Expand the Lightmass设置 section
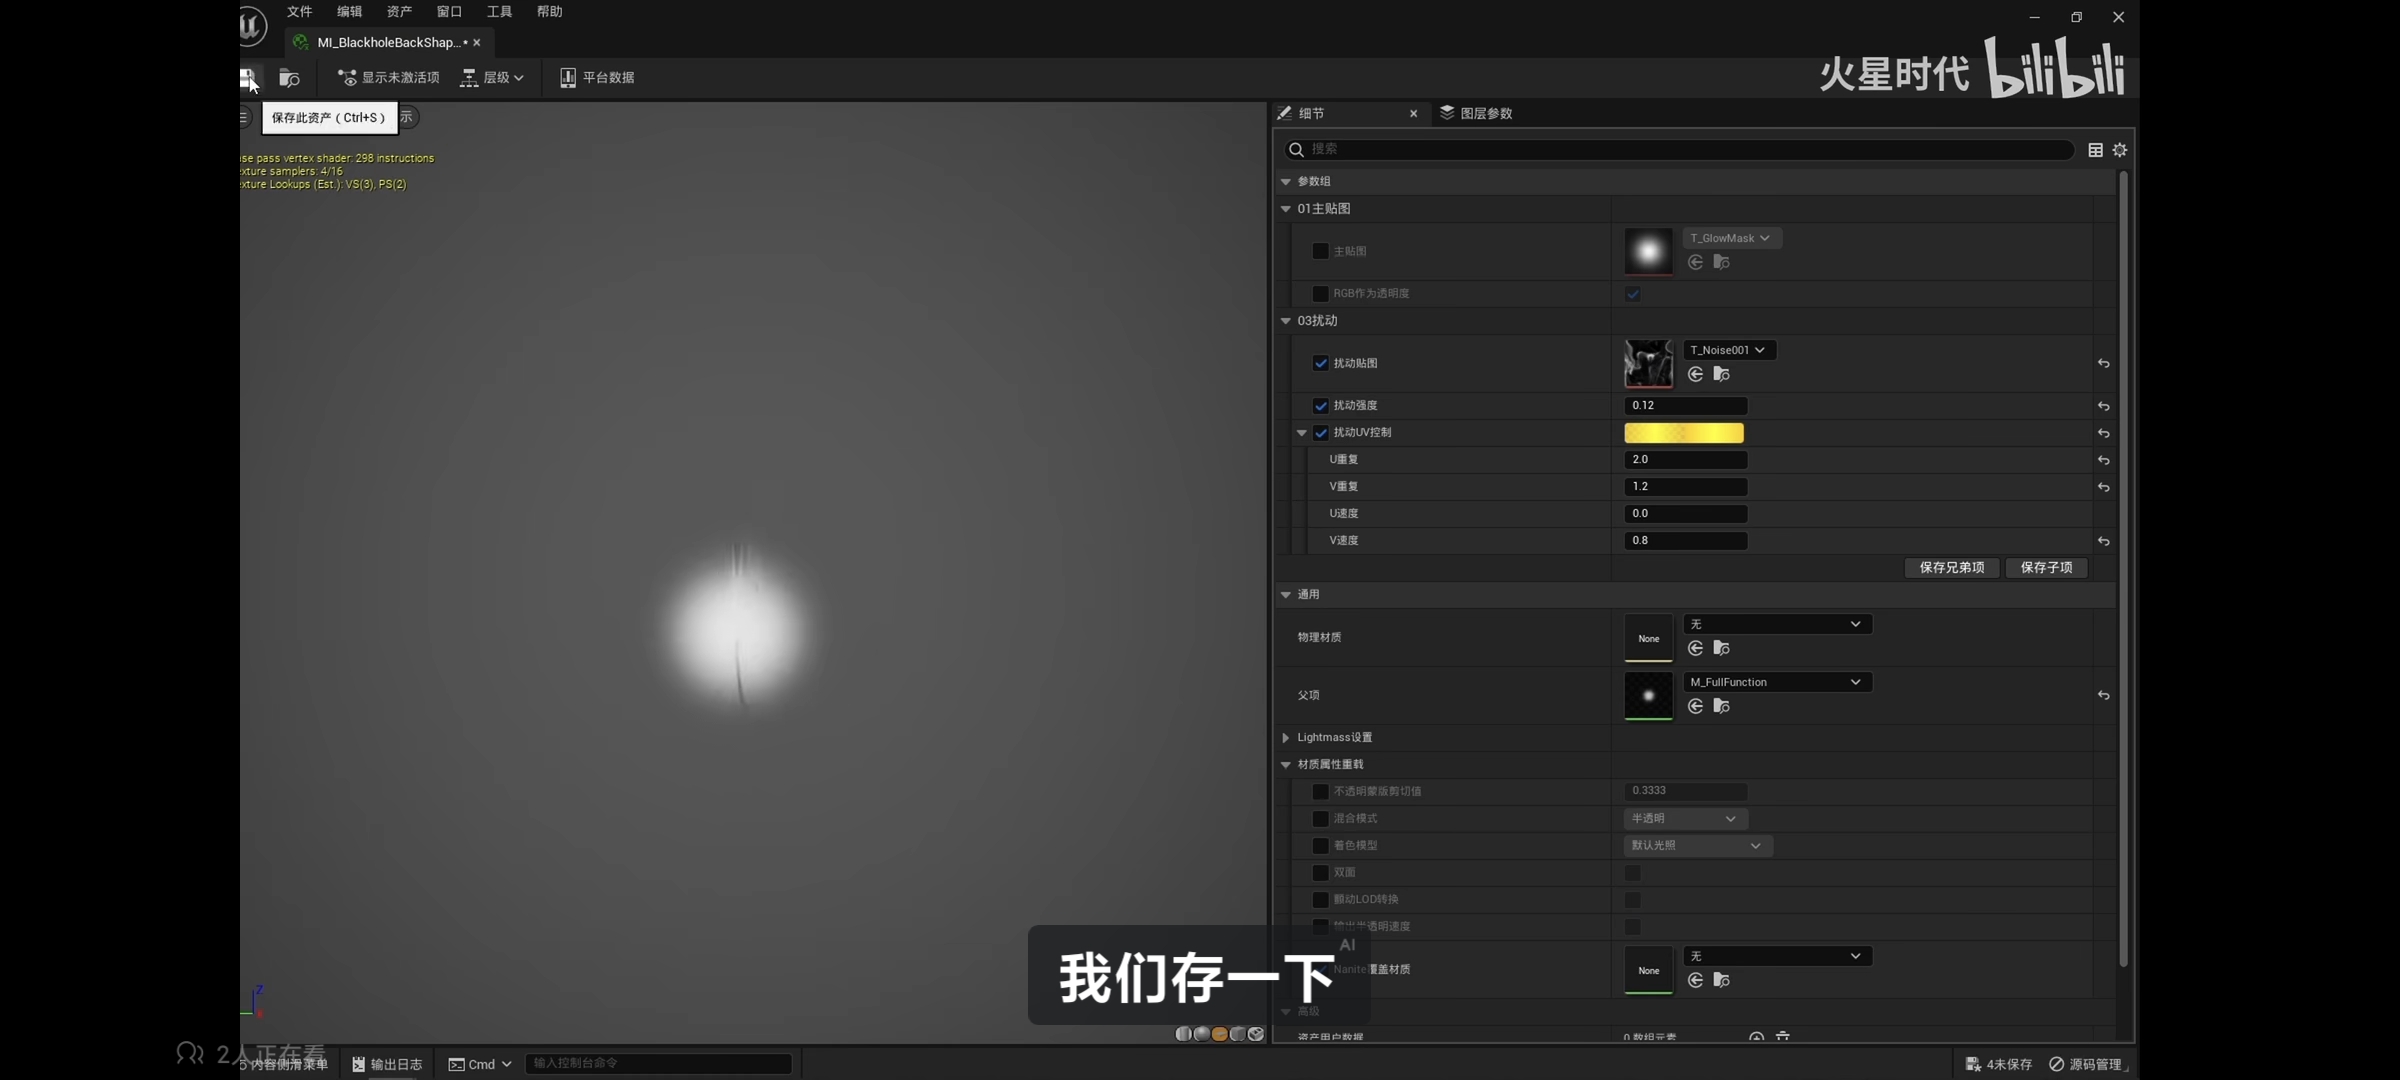This screenshot has height=1080, width=2400. pos(1286,737)
